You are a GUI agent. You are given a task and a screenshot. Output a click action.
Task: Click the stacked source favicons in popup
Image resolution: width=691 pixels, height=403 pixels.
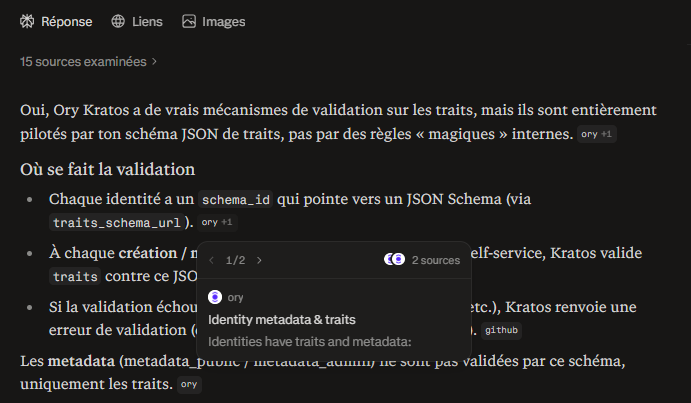395,260
